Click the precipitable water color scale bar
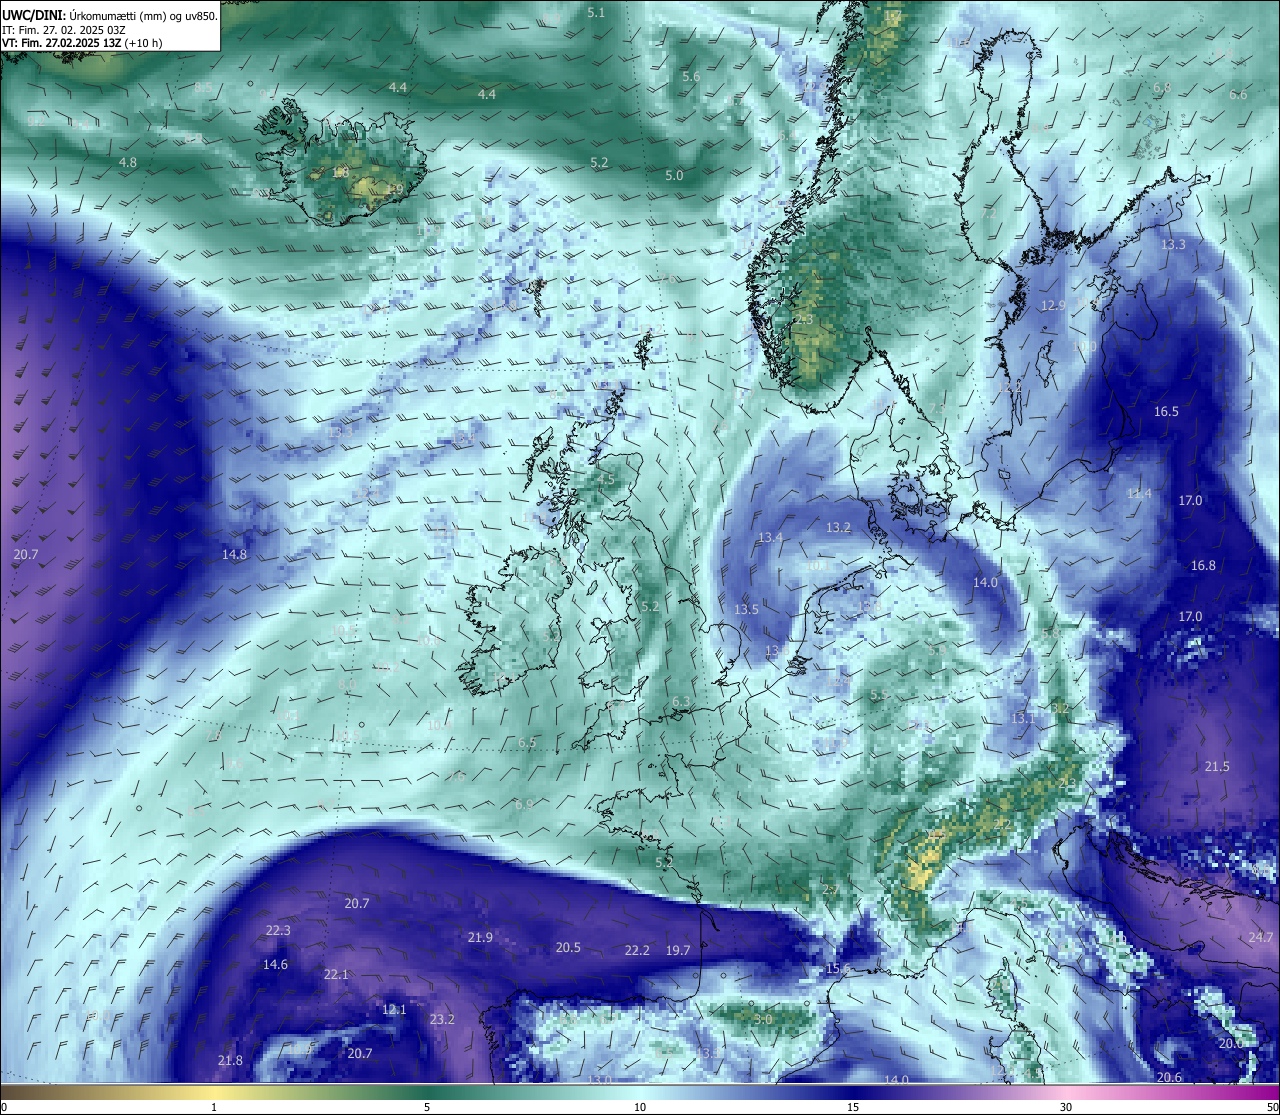1280x1115 pixels. click(640, 1091)
